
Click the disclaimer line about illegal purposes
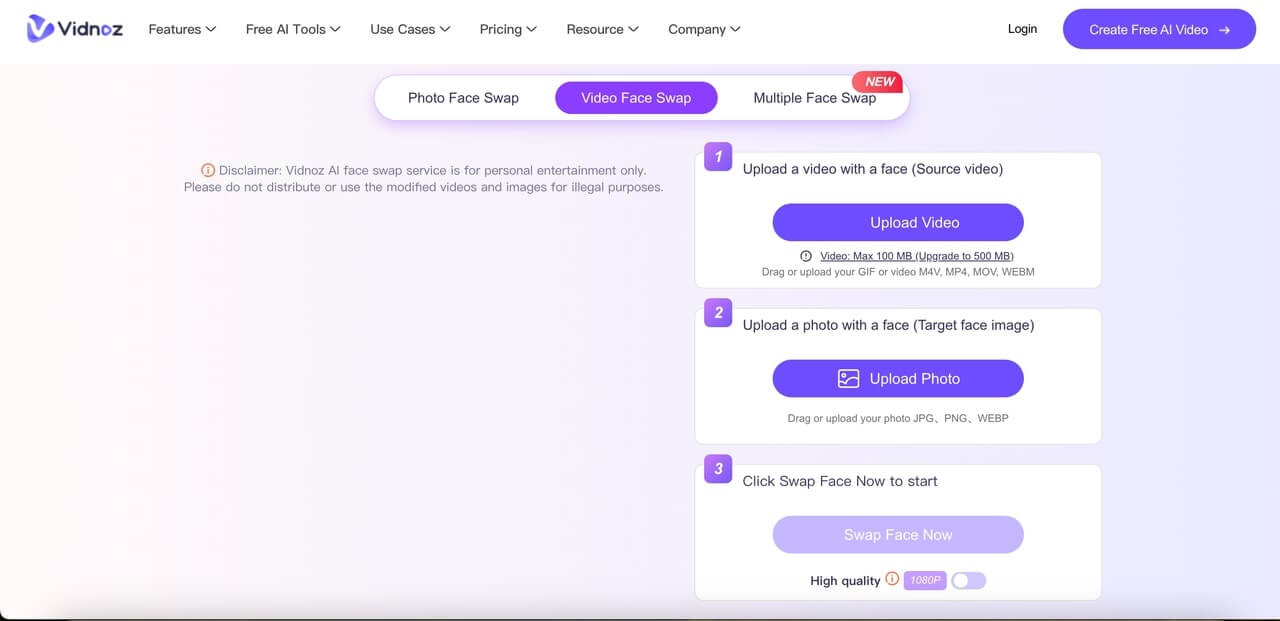point(423,187)
